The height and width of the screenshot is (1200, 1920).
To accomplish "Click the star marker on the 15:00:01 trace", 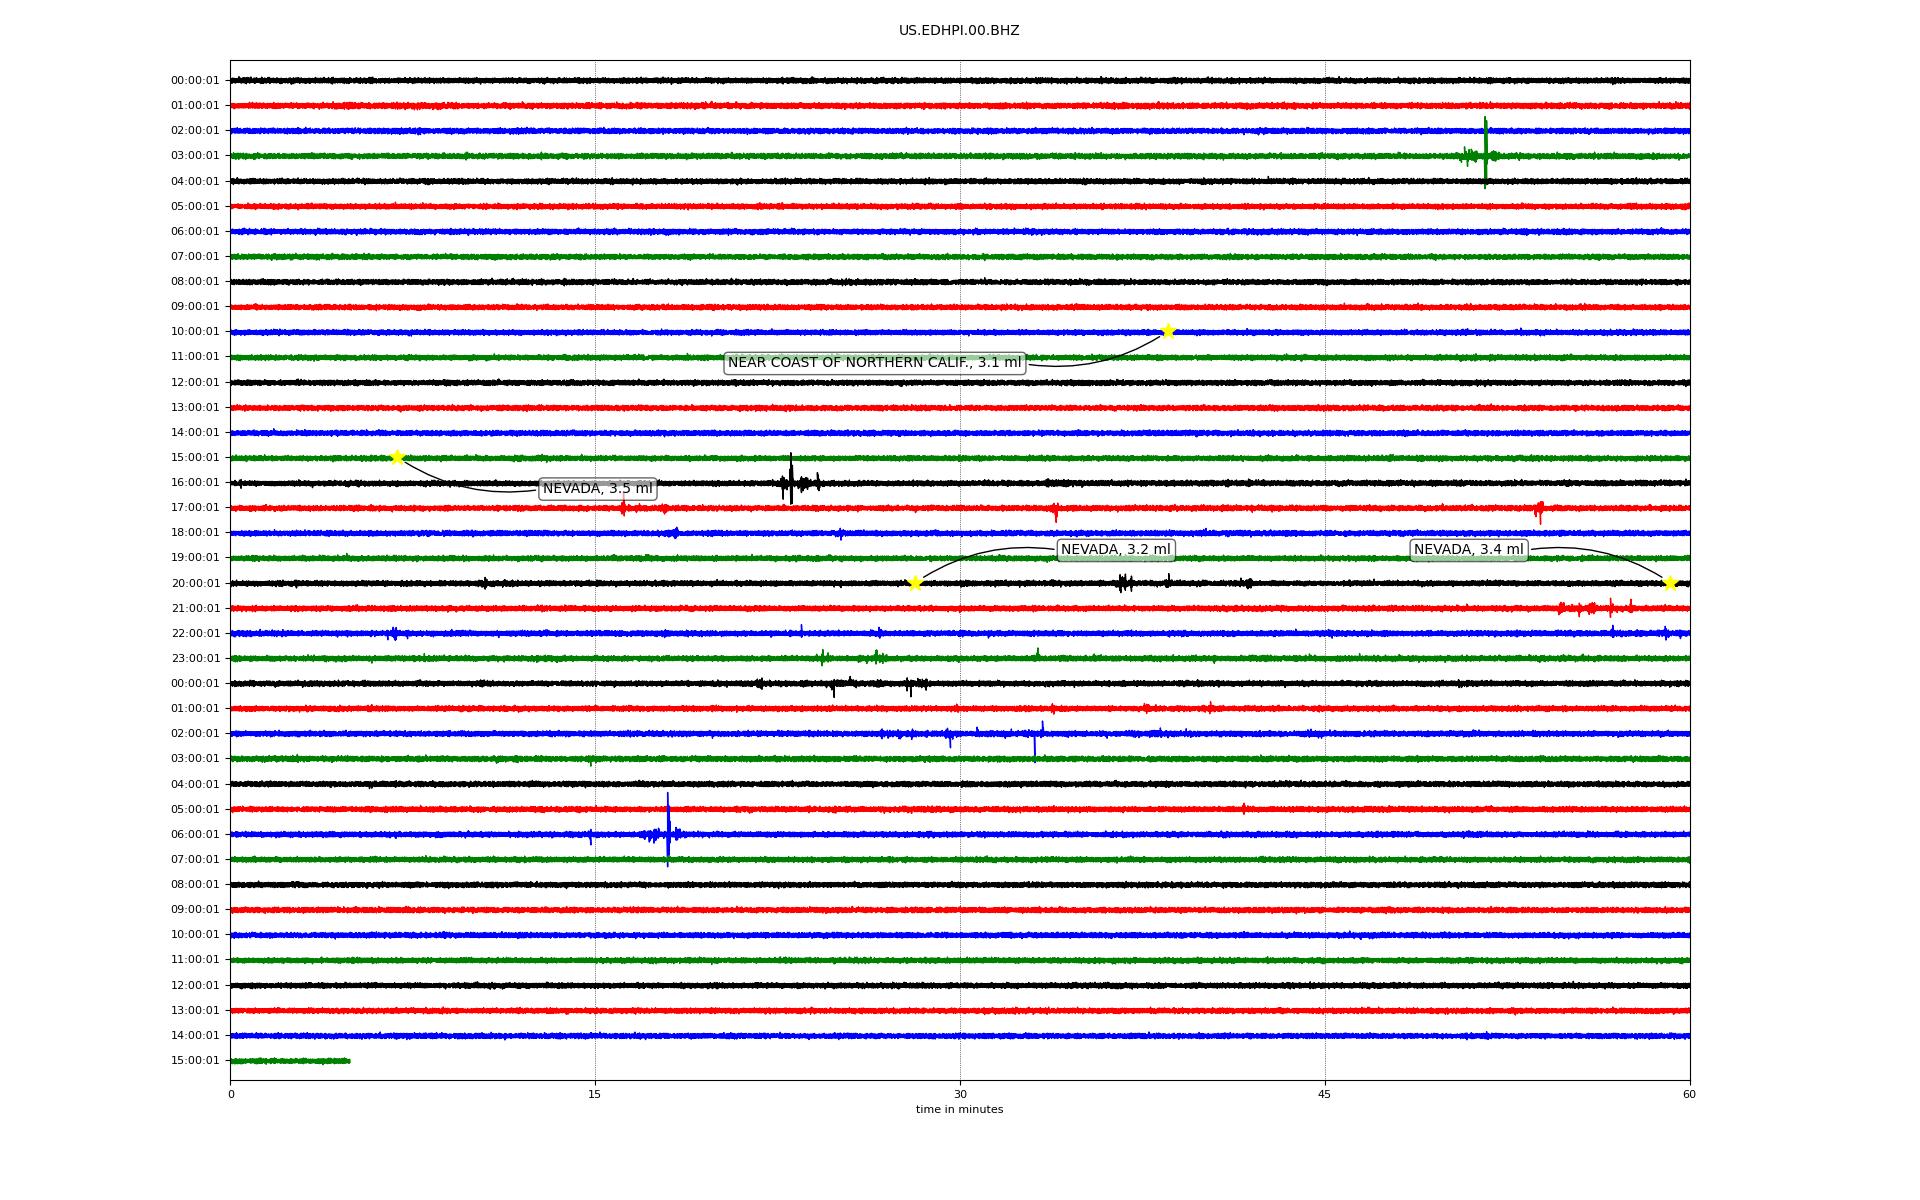I will 397,458.
